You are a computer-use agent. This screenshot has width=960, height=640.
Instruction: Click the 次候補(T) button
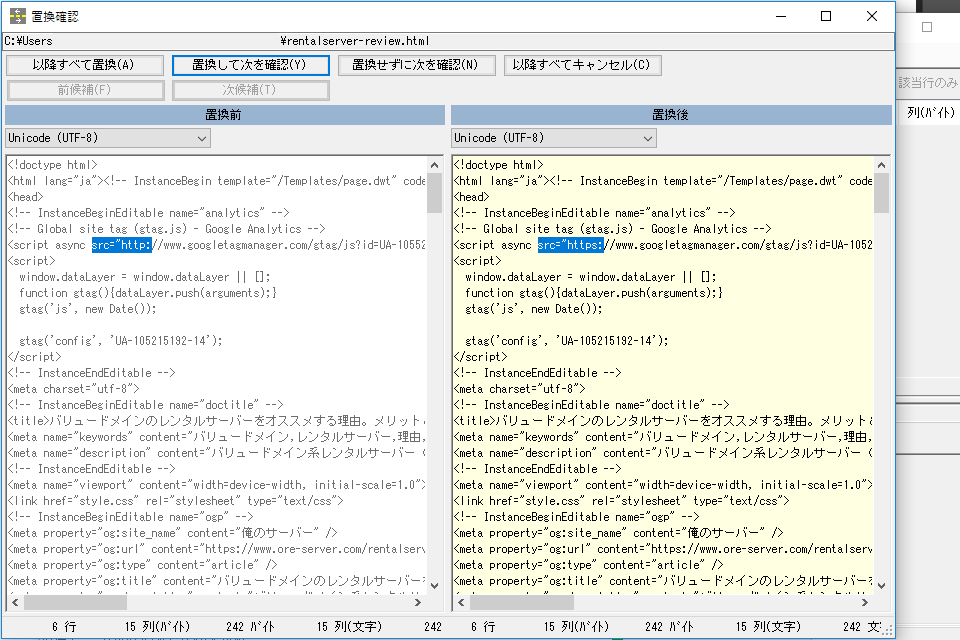(x=250, y=90)
